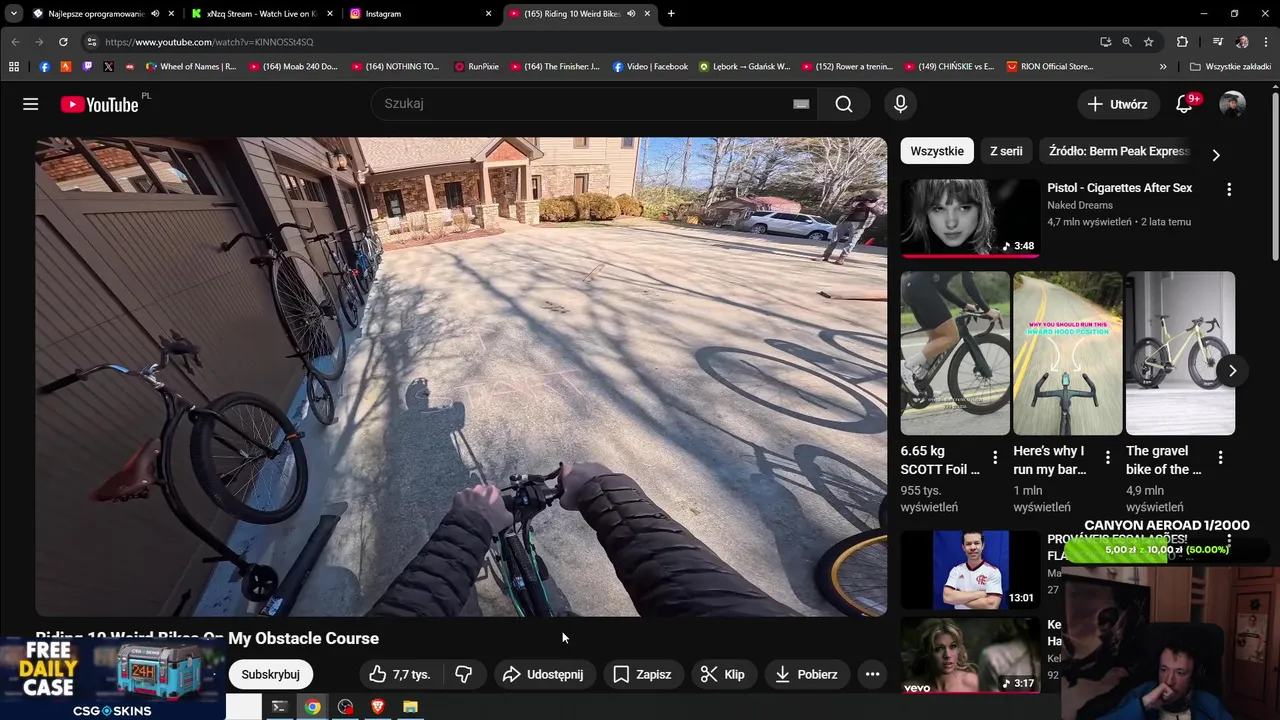The image size is (1280, 720).
Task: Click the Zapisz save button
Action: tap(642, 674)
